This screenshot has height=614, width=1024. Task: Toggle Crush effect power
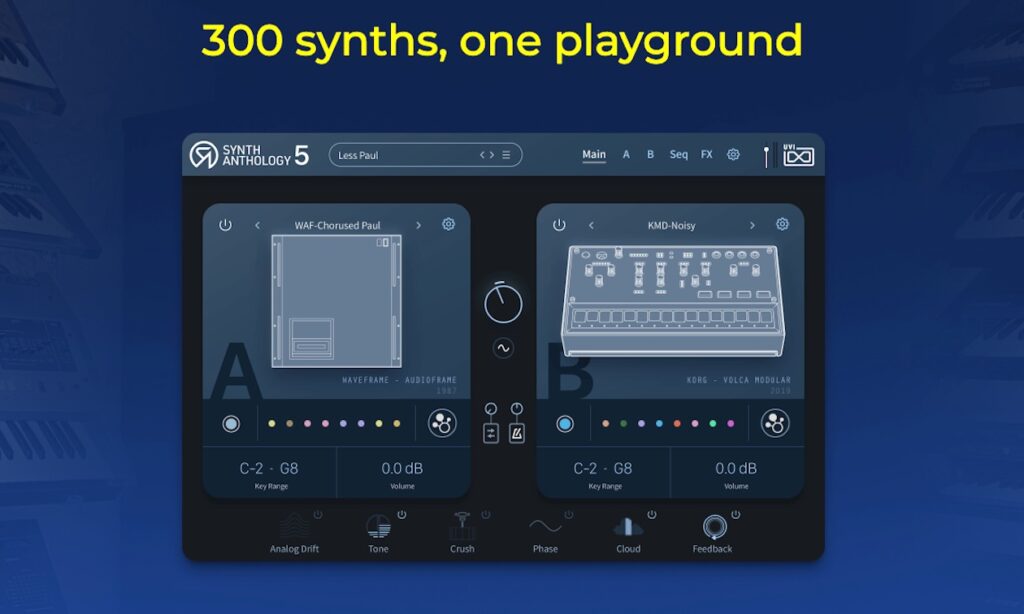(485, 515)
